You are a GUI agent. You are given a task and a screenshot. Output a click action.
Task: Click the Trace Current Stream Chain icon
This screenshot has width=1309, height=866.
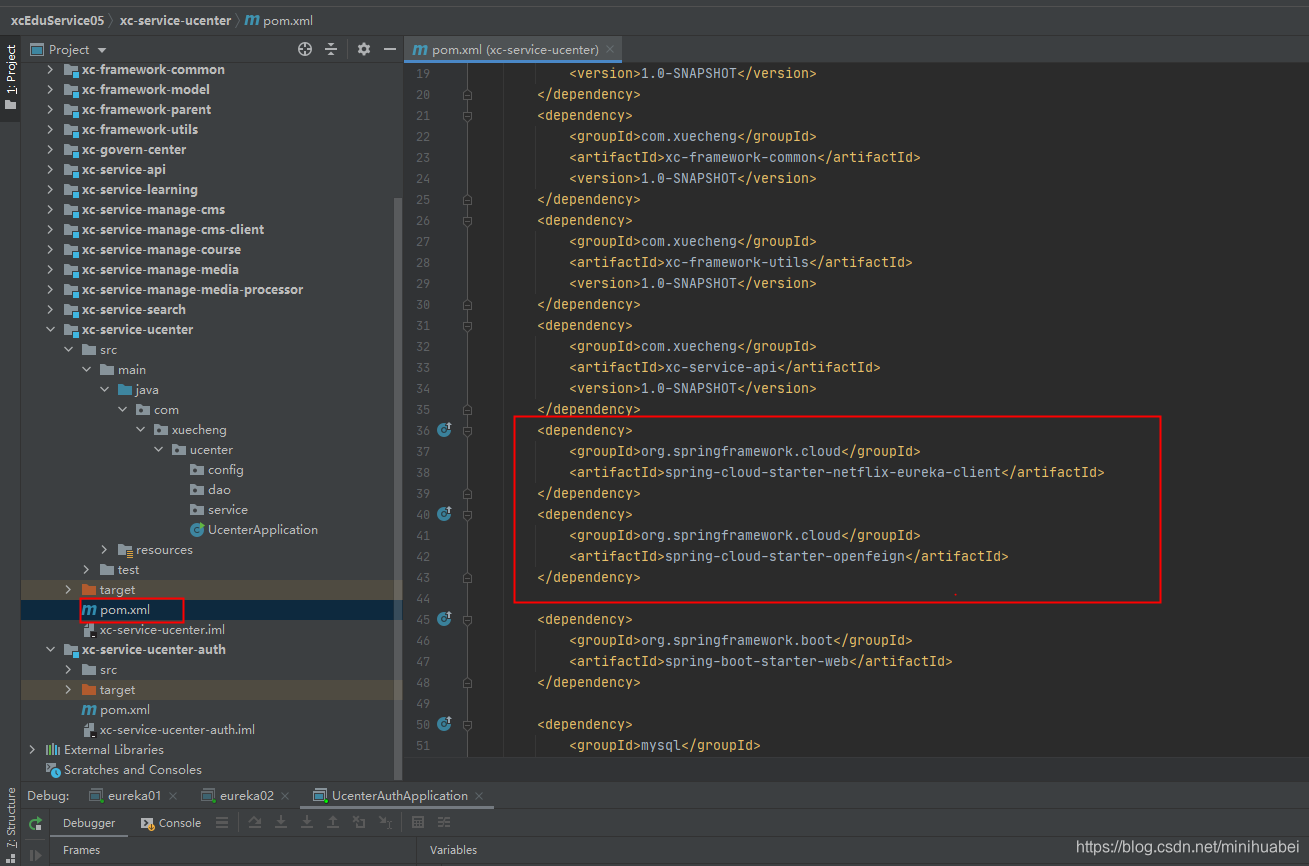tap(444, 822)
